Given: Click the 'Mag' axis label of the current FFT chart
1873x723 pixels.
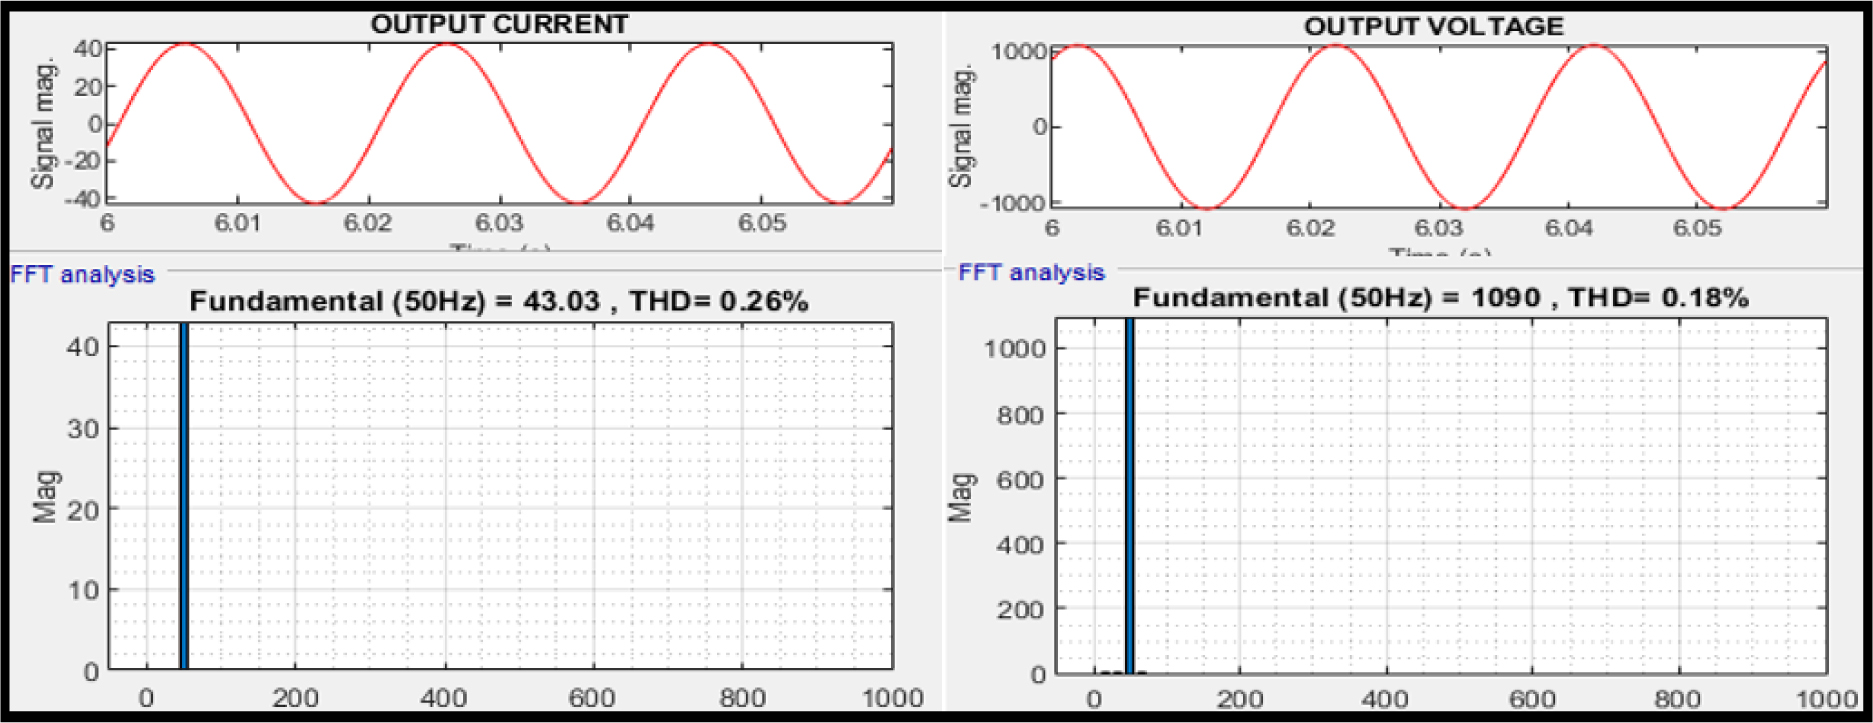Looking at the screenshot, I should pos(45,496).
